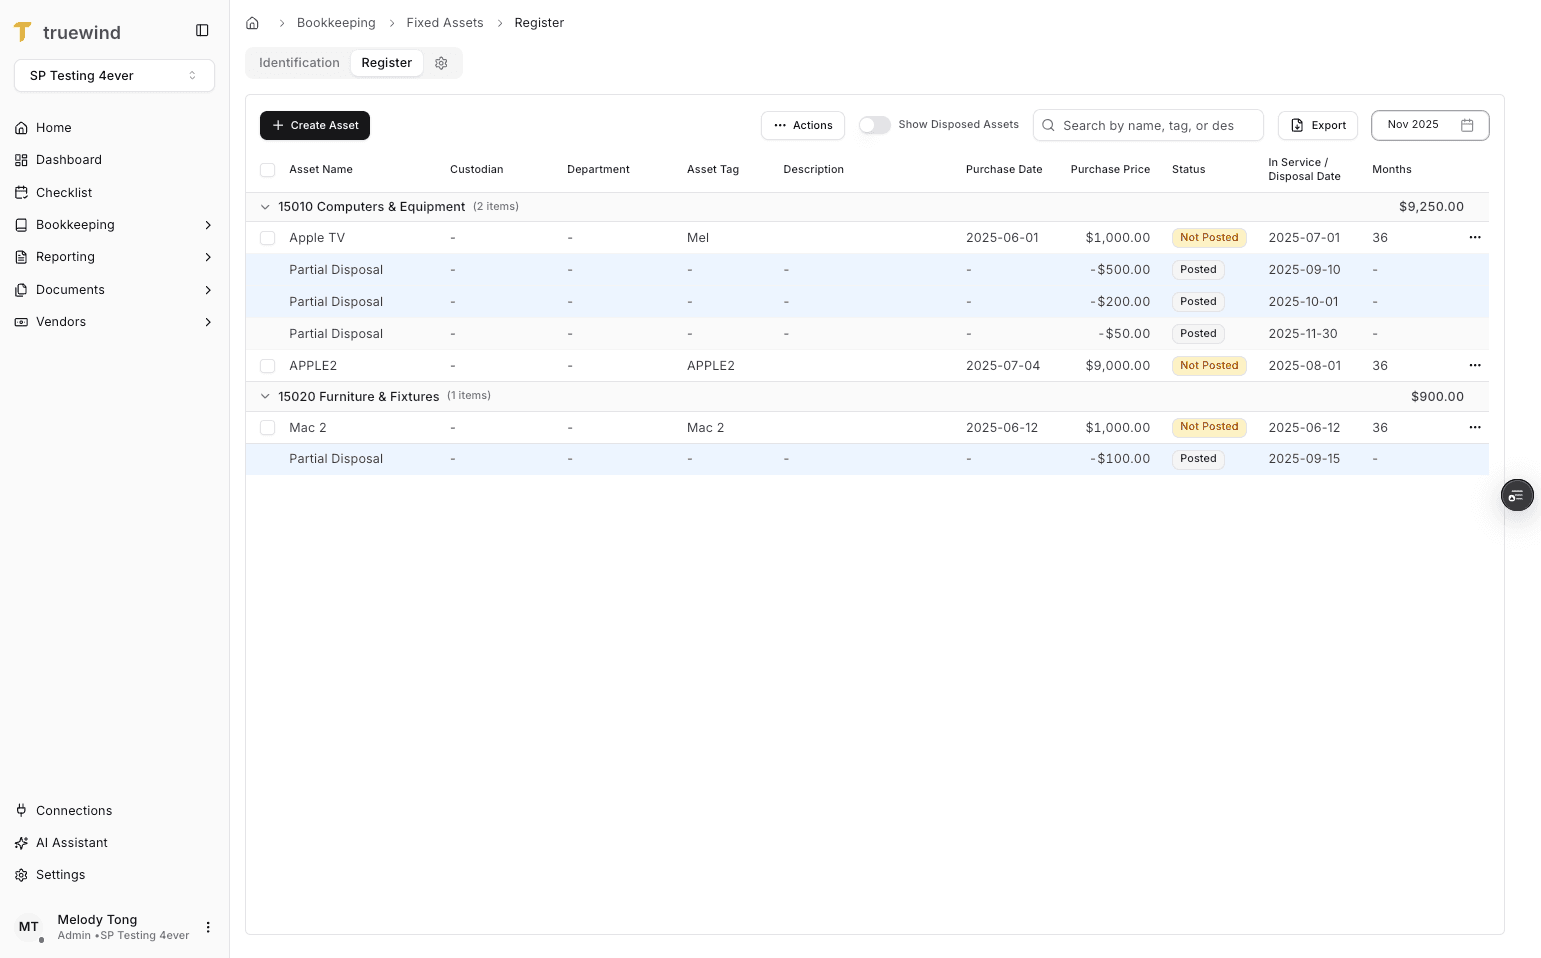The image size is (1541, 958).
Task: Open the SP Testing 4ever workspace selector
Action: (113, 75)
